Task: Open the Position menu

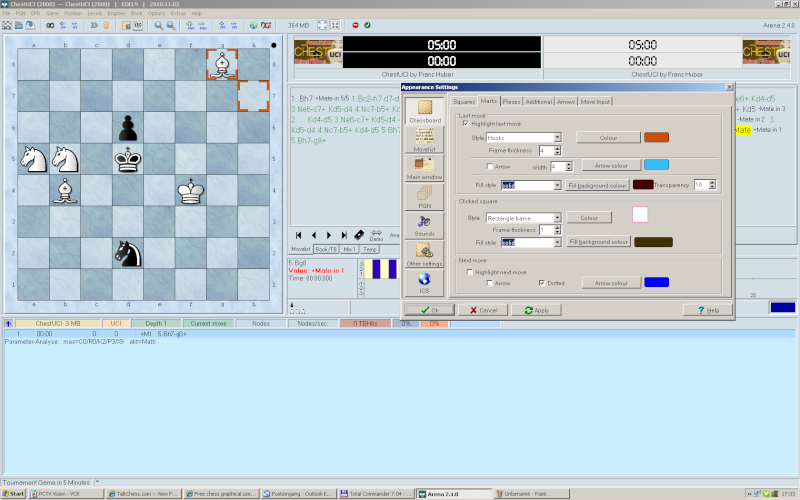Action: (73, 13)
